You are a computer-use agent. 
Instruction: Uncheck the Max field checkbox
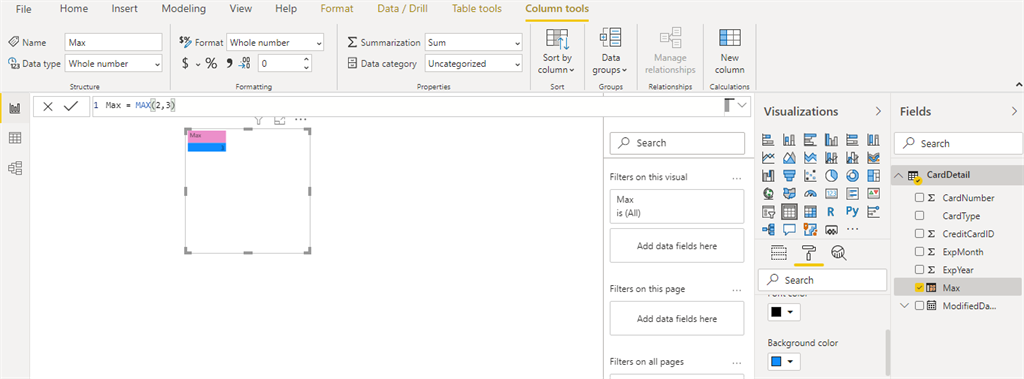[x=920, y=287]
